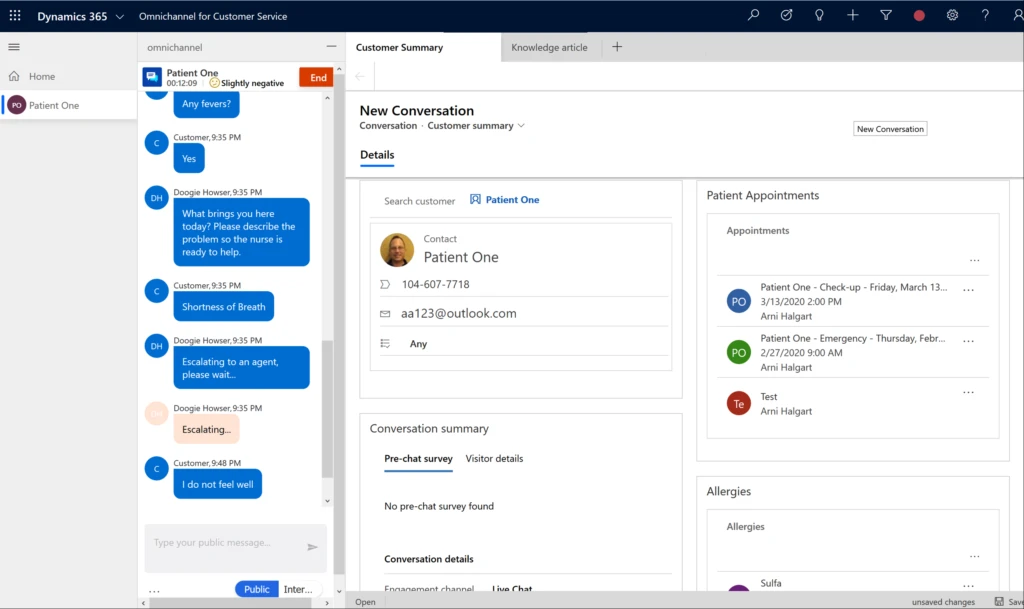Collapse the omnichannel conversation panel
This screenshot has width=1024, height=609.
[x=330, y=47]
